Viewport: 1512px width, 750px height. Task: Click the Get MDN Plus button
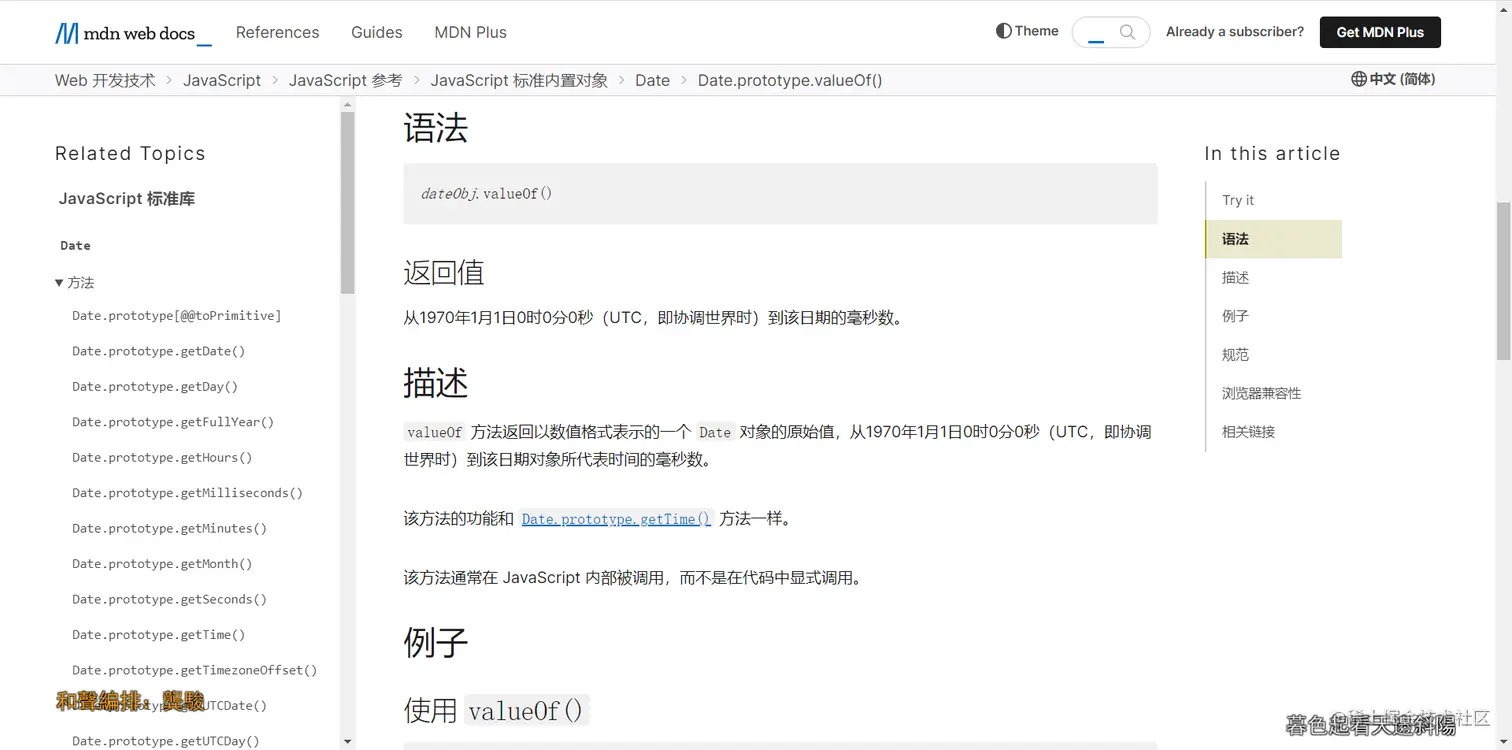[x=1380, y=32]
